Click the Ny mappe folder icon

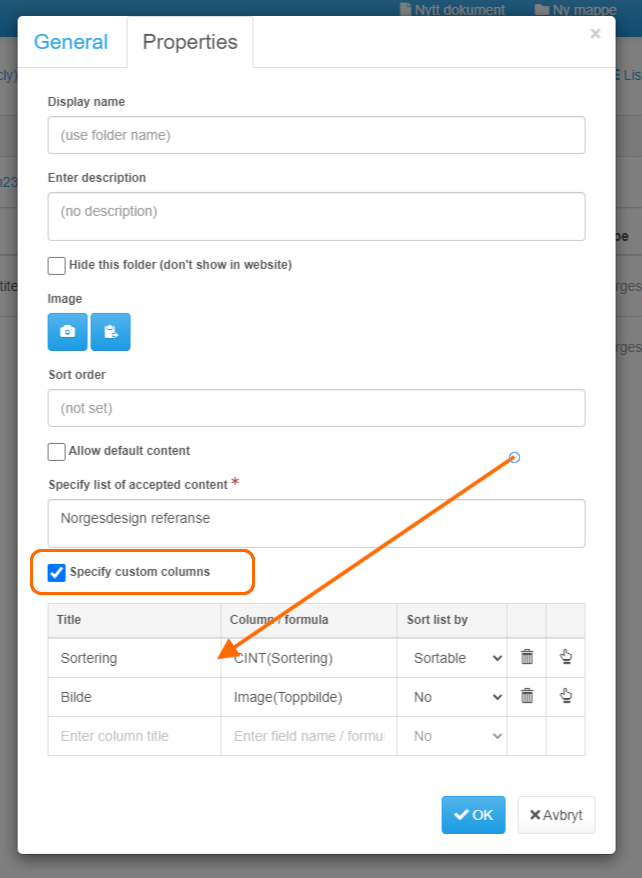tap(541, 10)
